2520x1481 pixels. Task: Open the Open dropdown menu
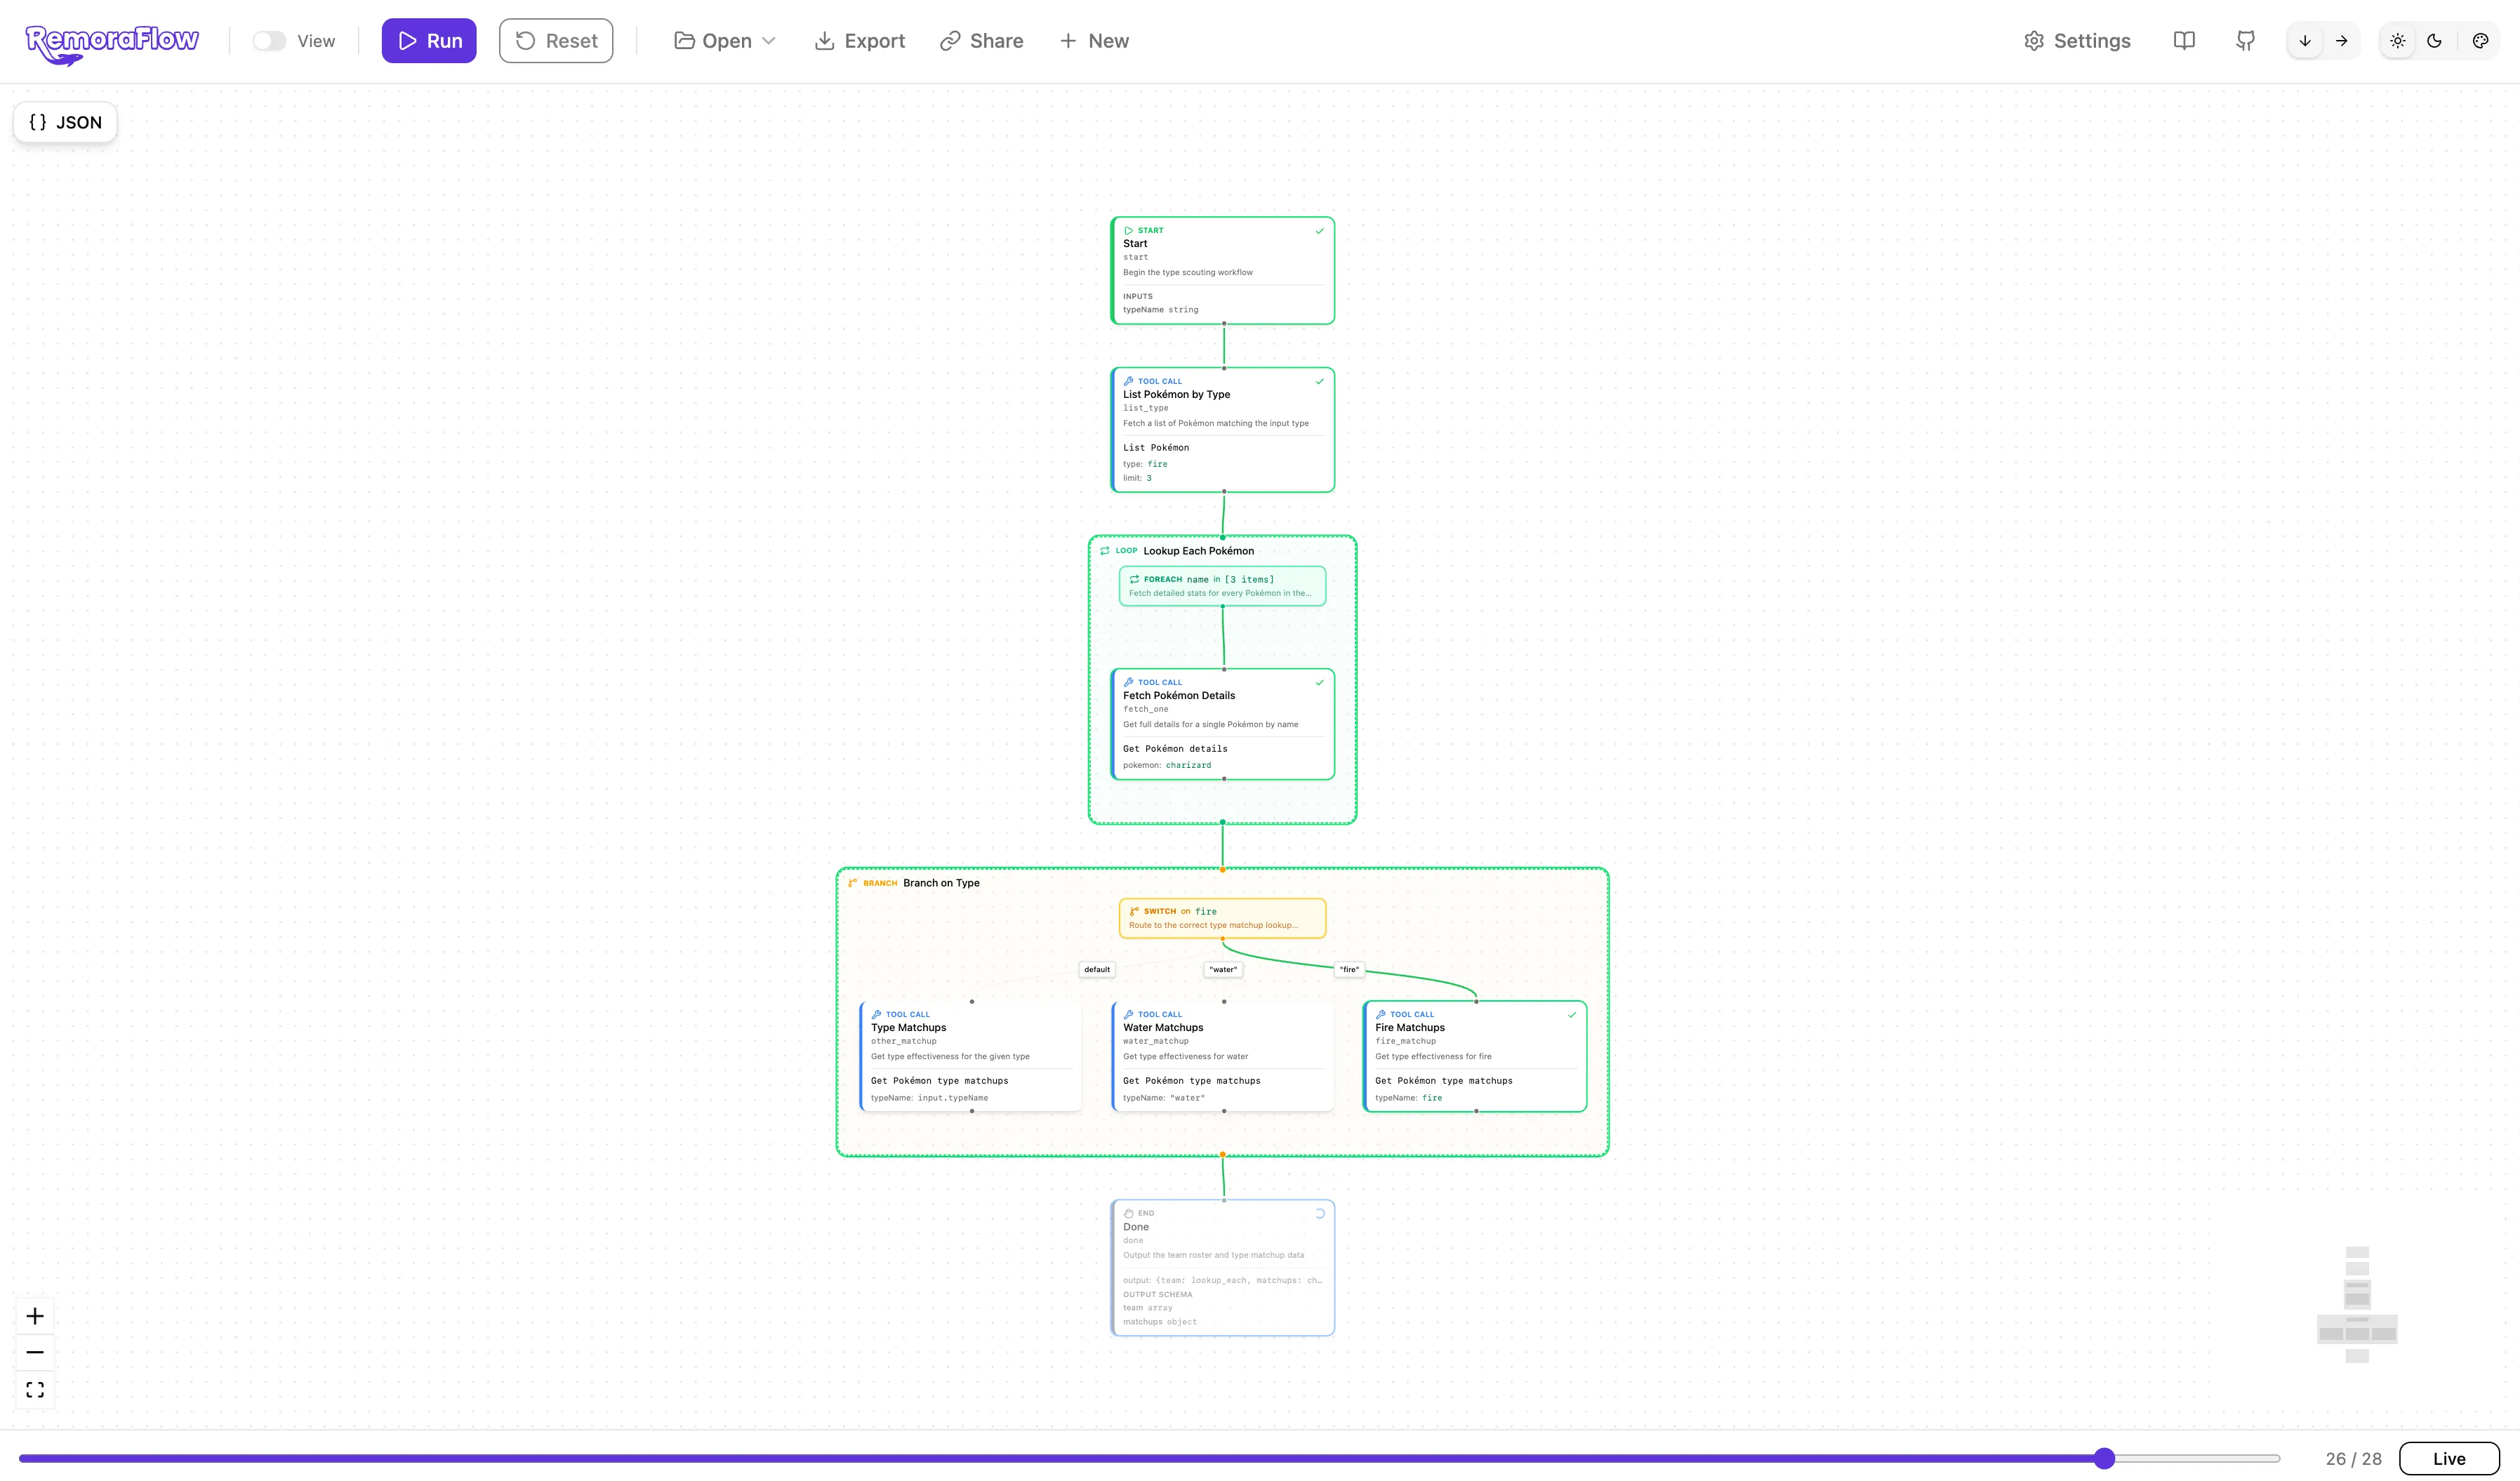click(x=725, y=41)
